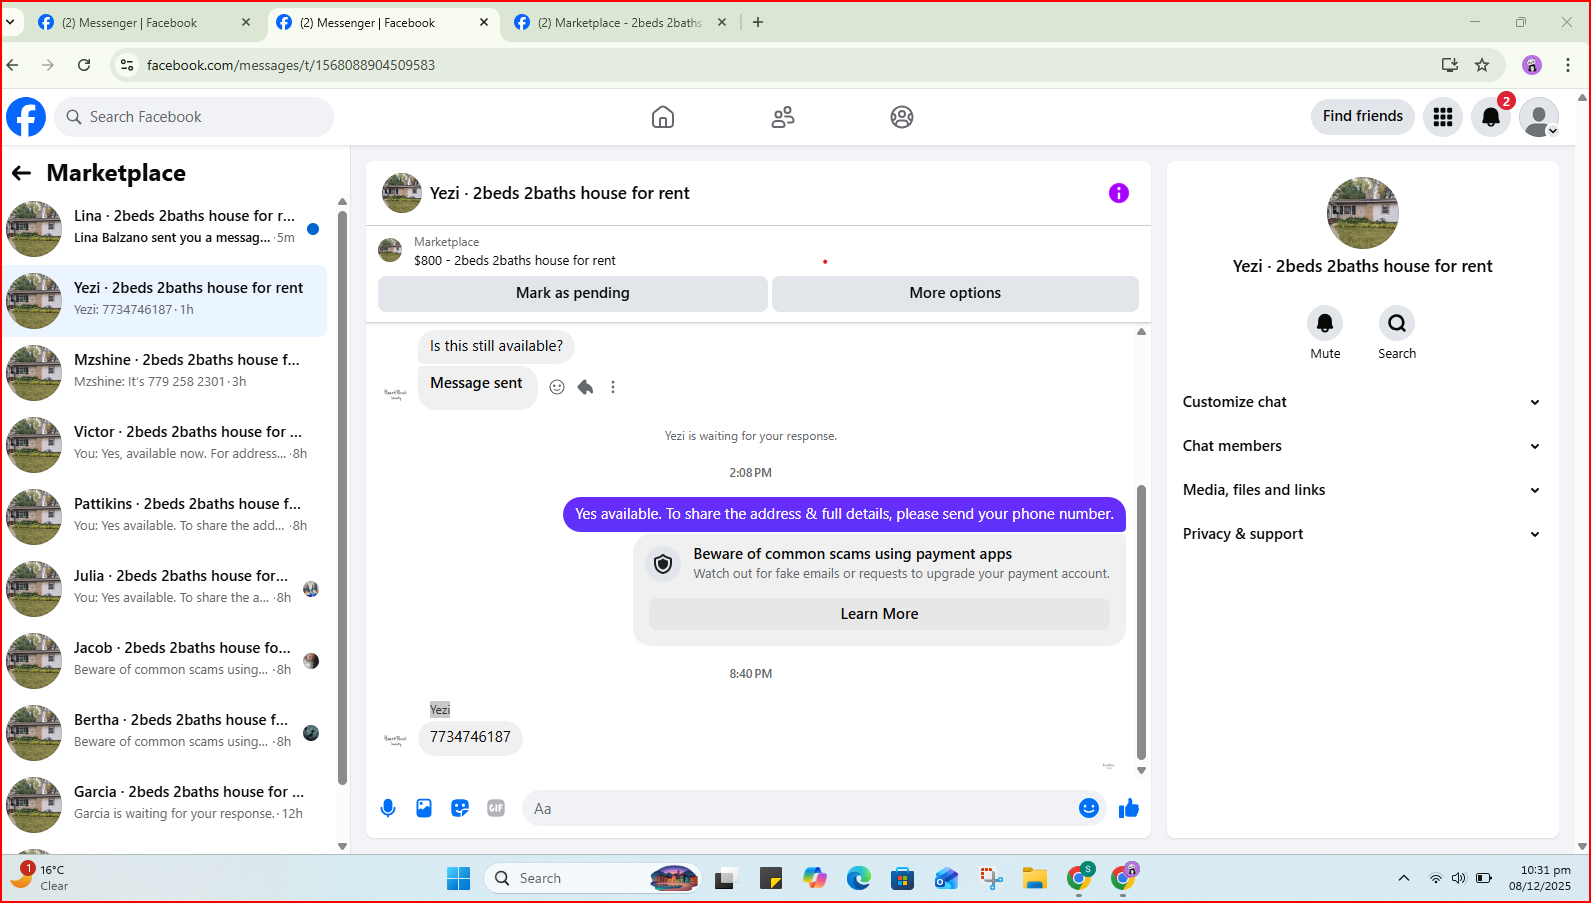React to the 'Message sent' message
1591x903 pixels.
tap(557, 387)
